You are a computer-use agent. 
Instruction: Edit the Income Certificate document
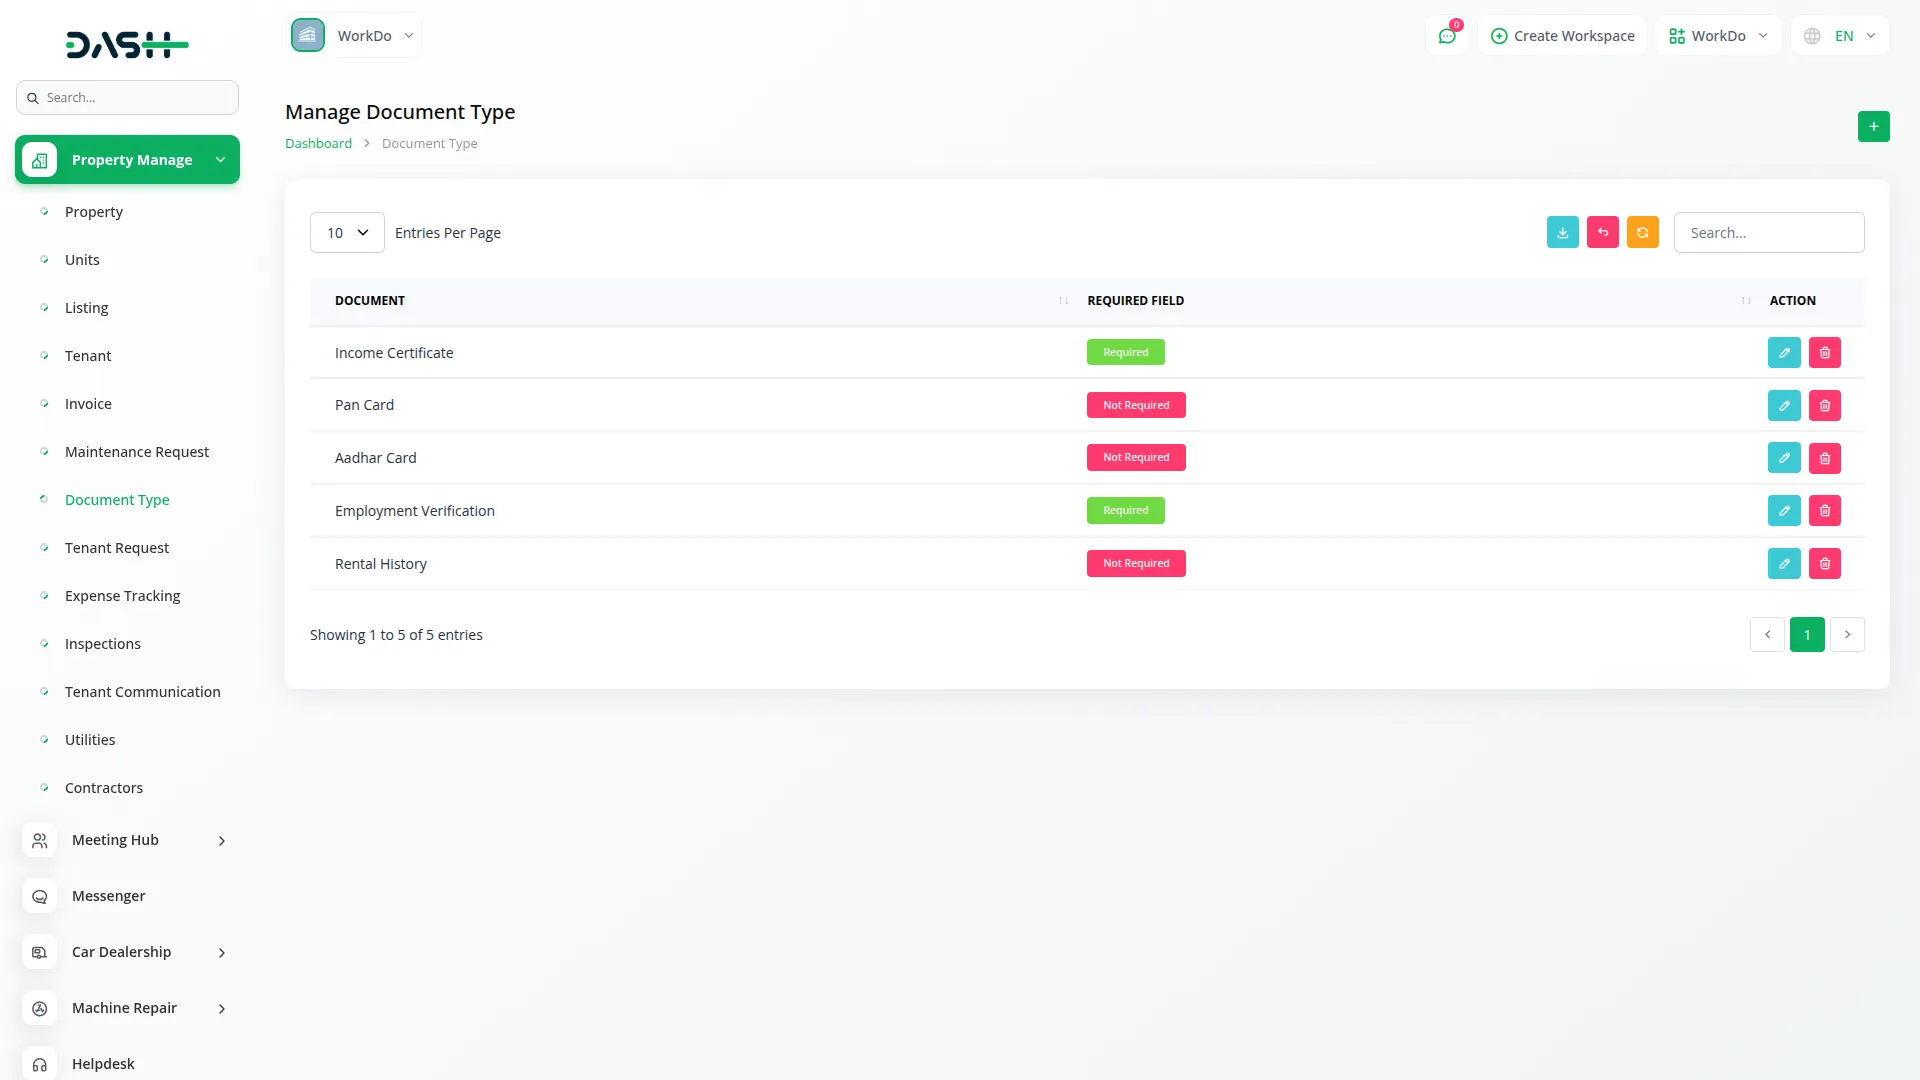click(1784, 352)
